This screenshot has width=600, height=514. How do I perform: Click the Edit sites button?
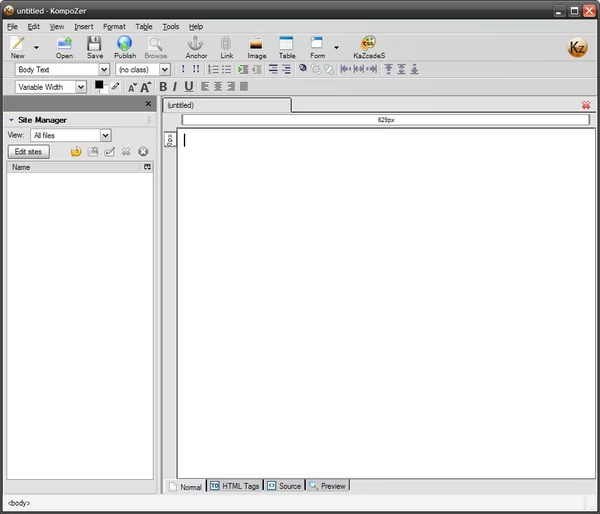tap(28, 152)
